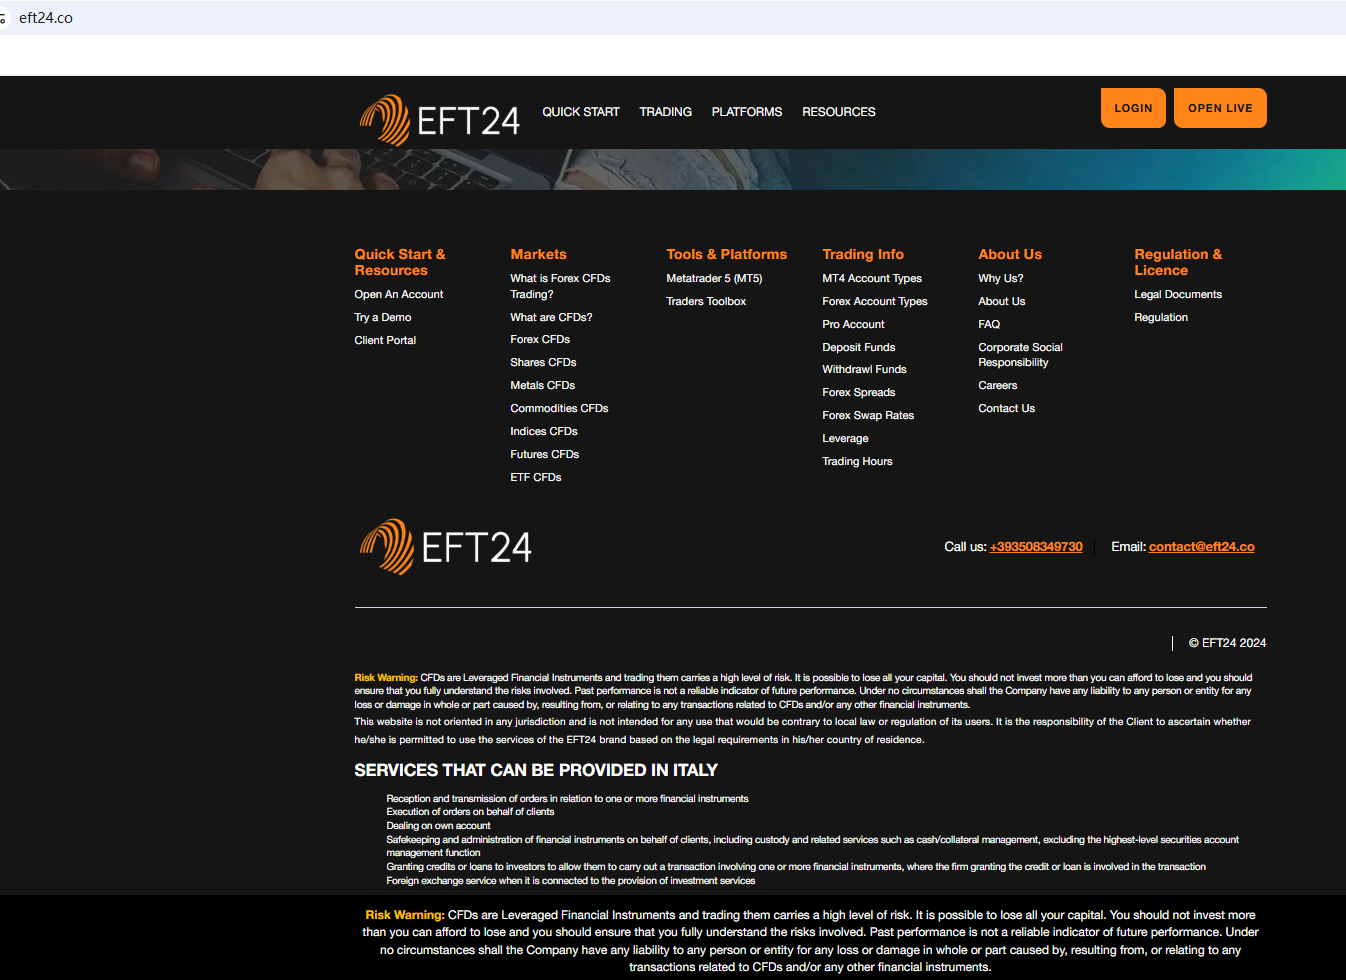Open the RESOURCES menu

pos(839,112)
